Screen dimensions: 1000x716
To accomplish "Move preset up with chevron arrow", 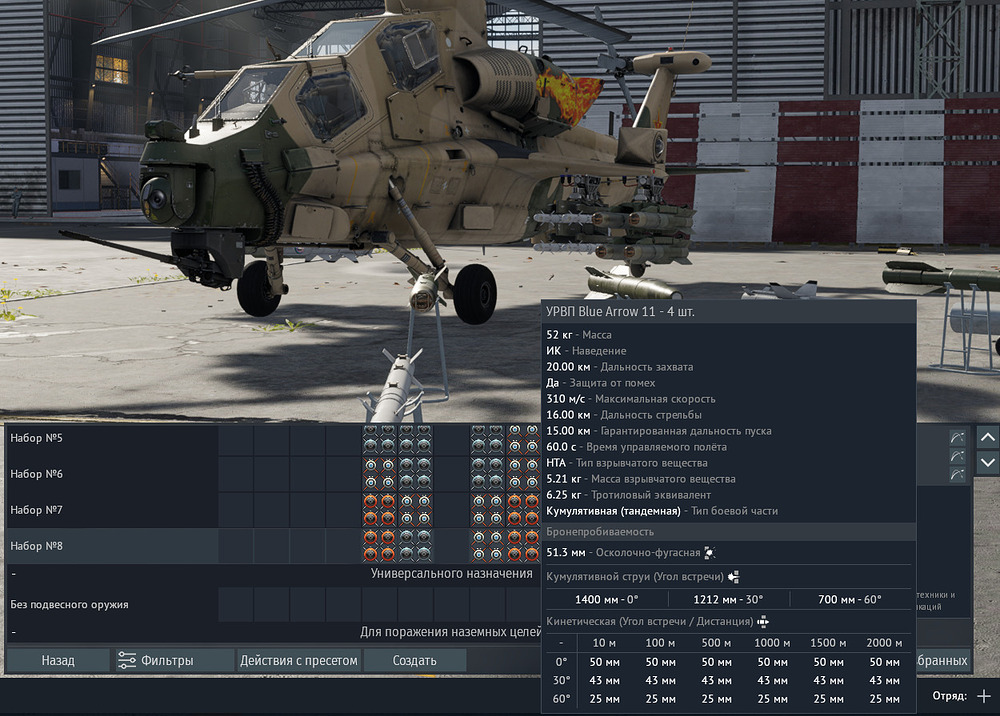I will tap(987, 438).
